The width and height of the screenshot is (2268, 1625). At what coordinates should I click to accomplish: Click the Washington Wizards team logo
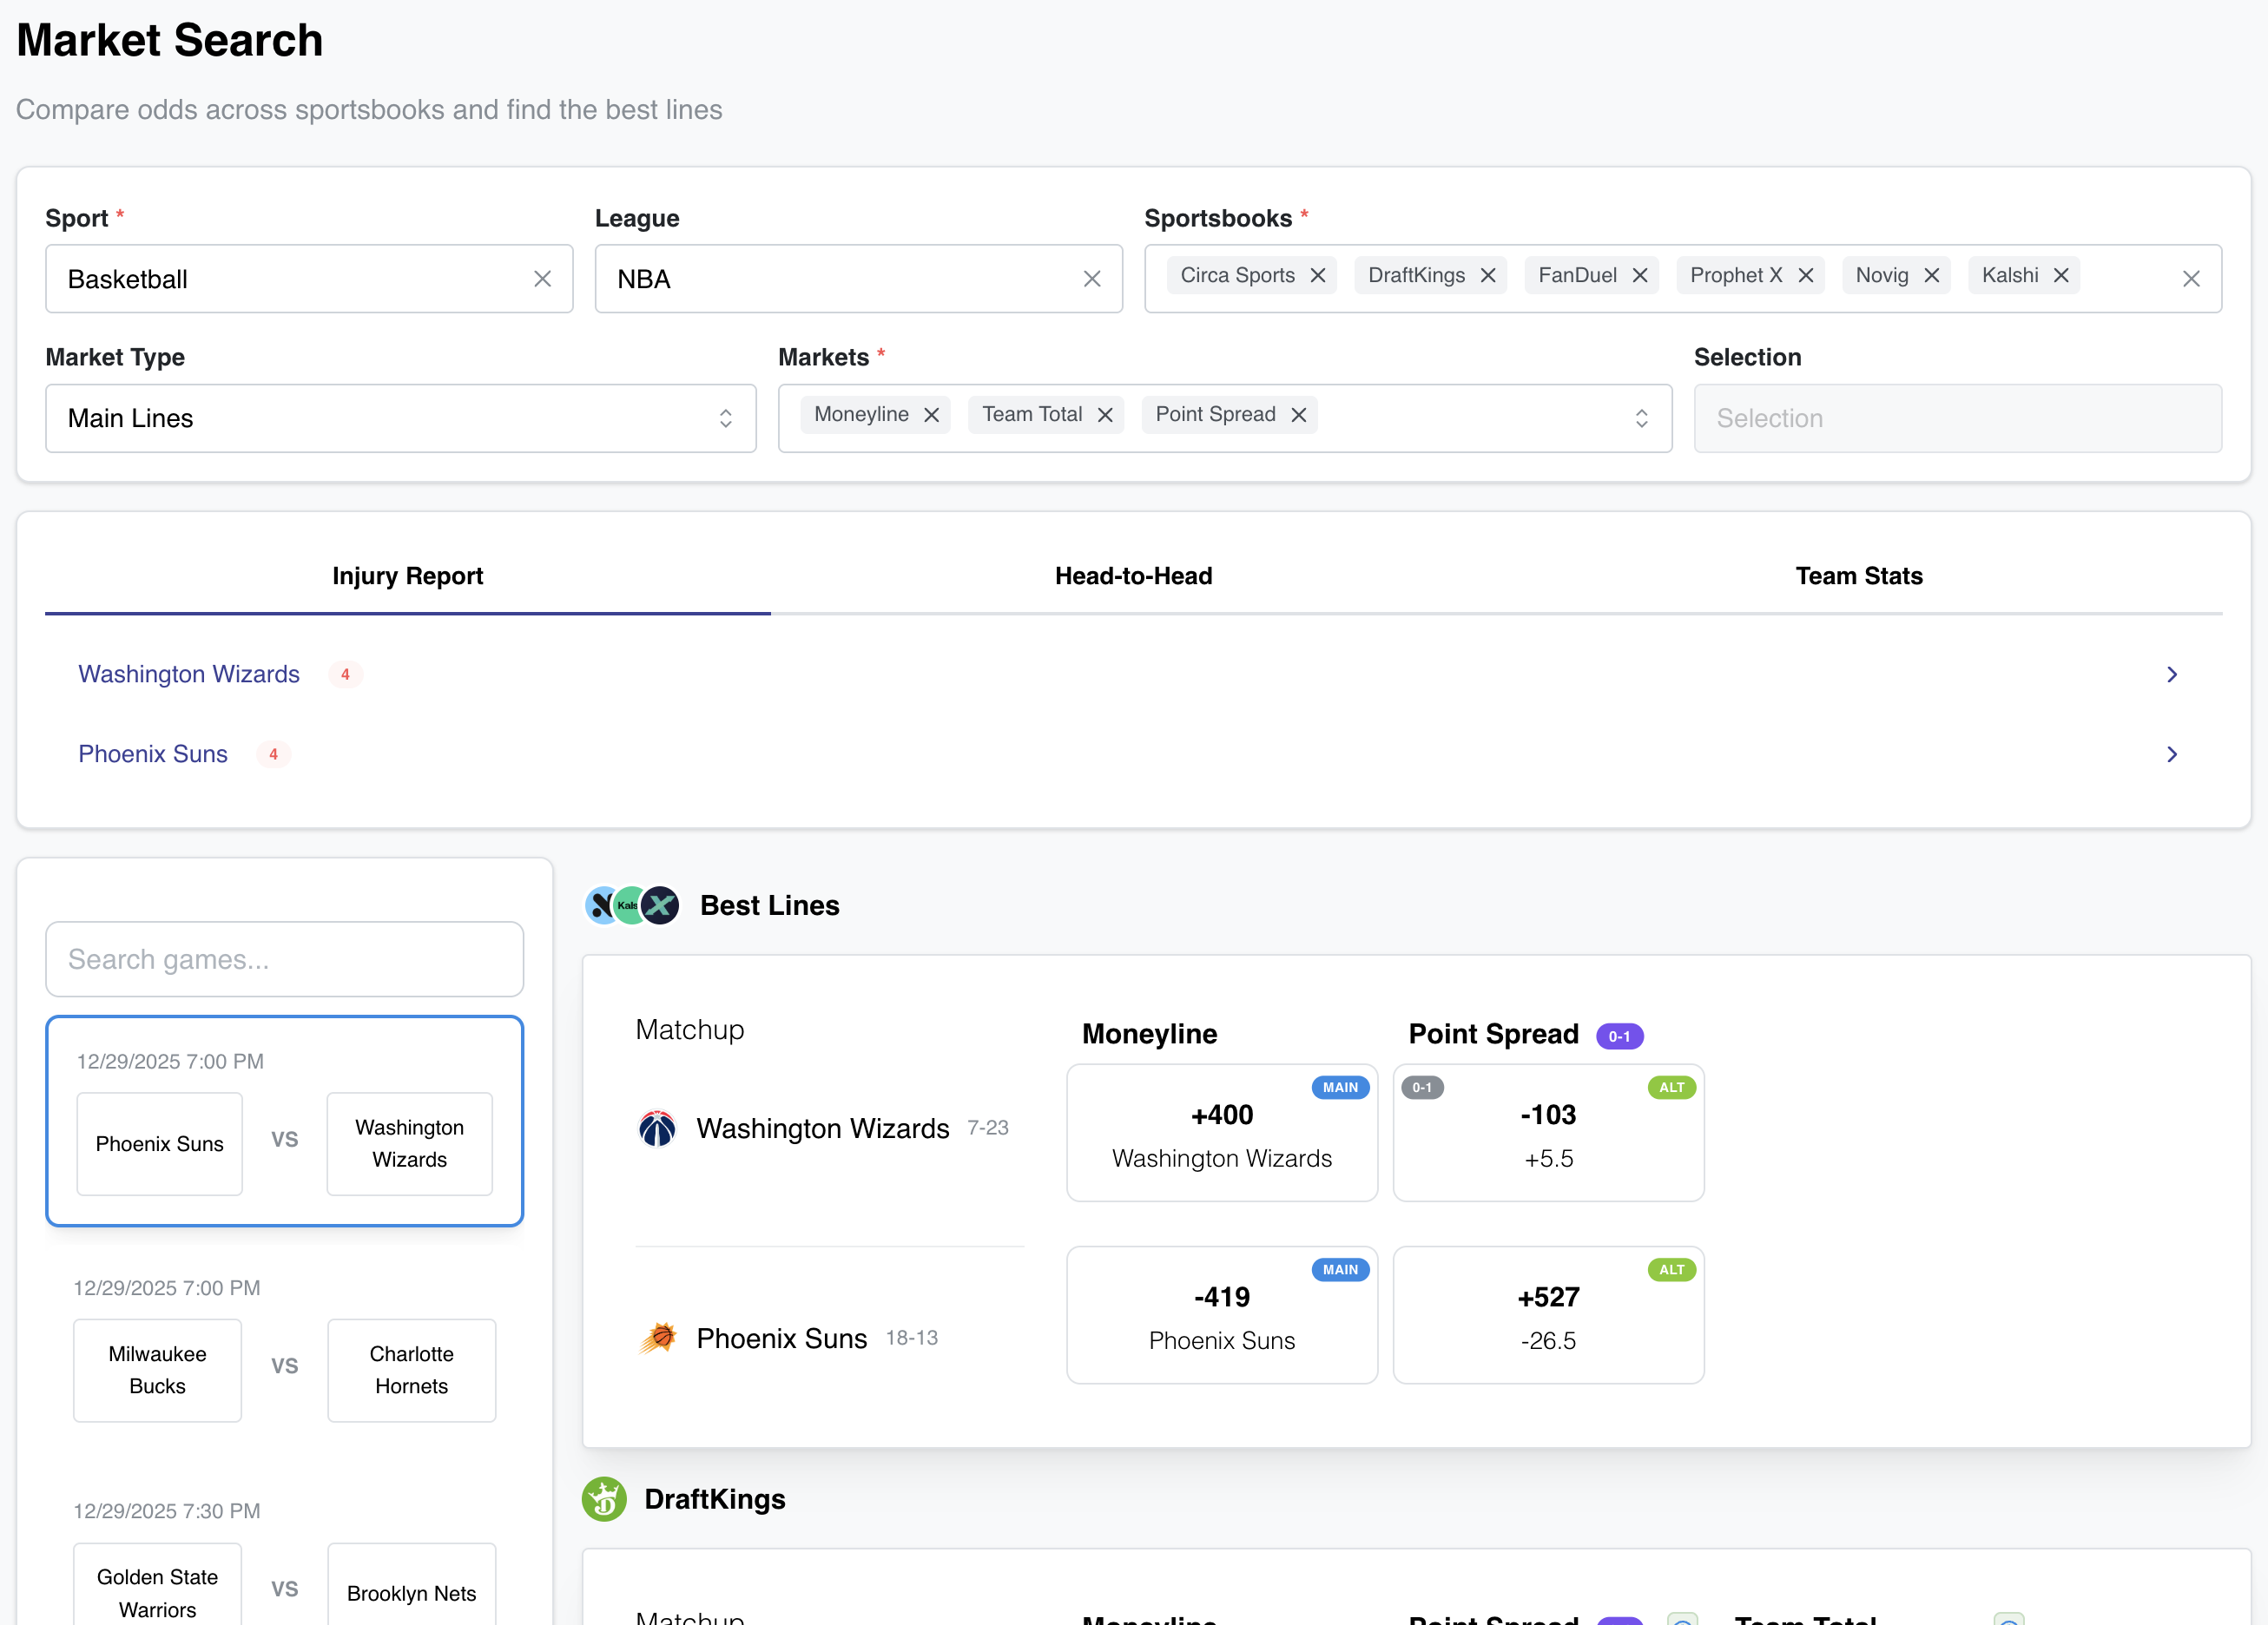[657, 1128]
